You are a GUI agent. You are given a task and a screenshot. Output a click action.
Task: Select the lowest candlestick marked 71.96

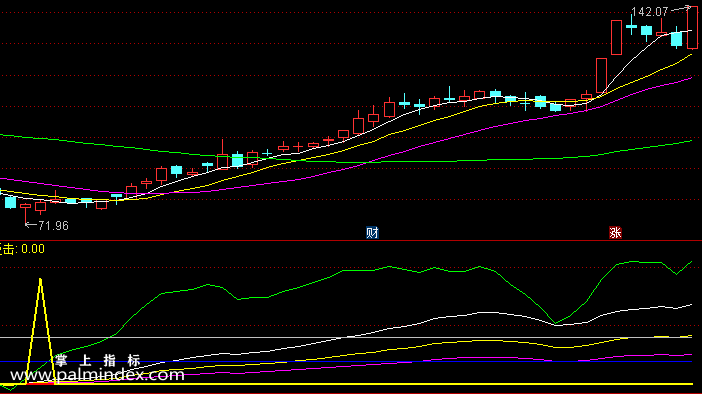(26, 213)
